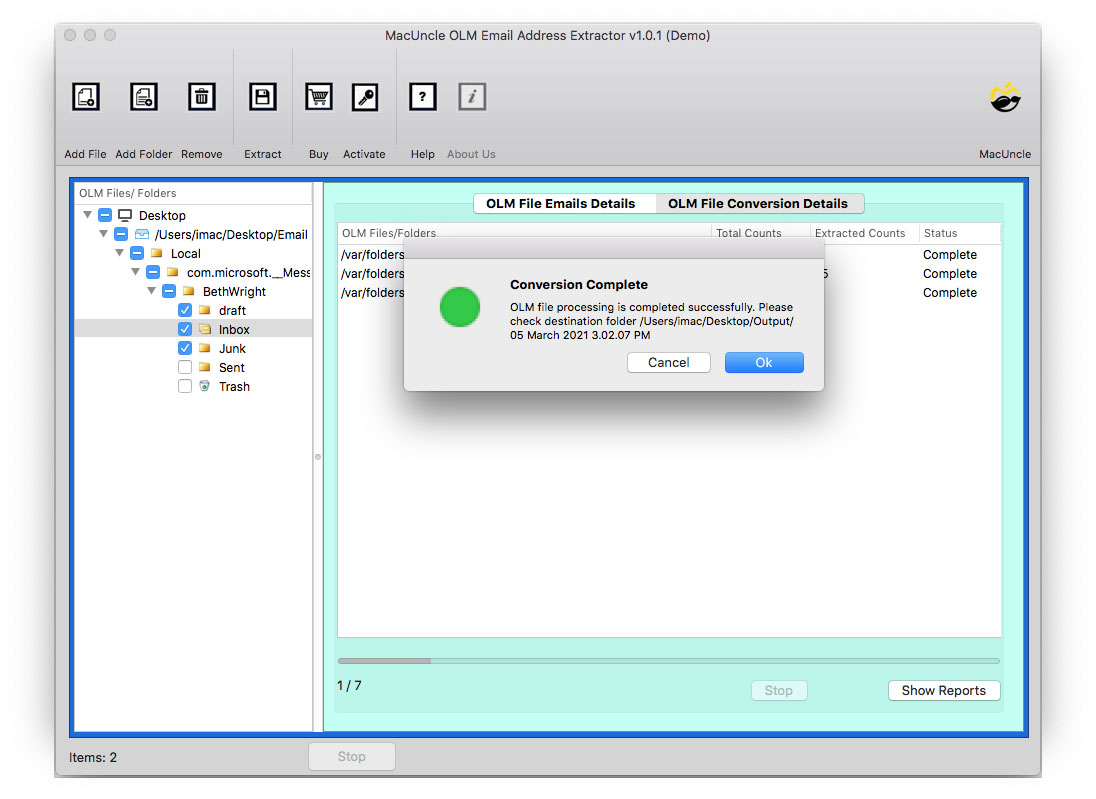This screenshot has height=799, width=1096.
Task: Click the Stop button beside Show Reports
Action: pos(779,690)
